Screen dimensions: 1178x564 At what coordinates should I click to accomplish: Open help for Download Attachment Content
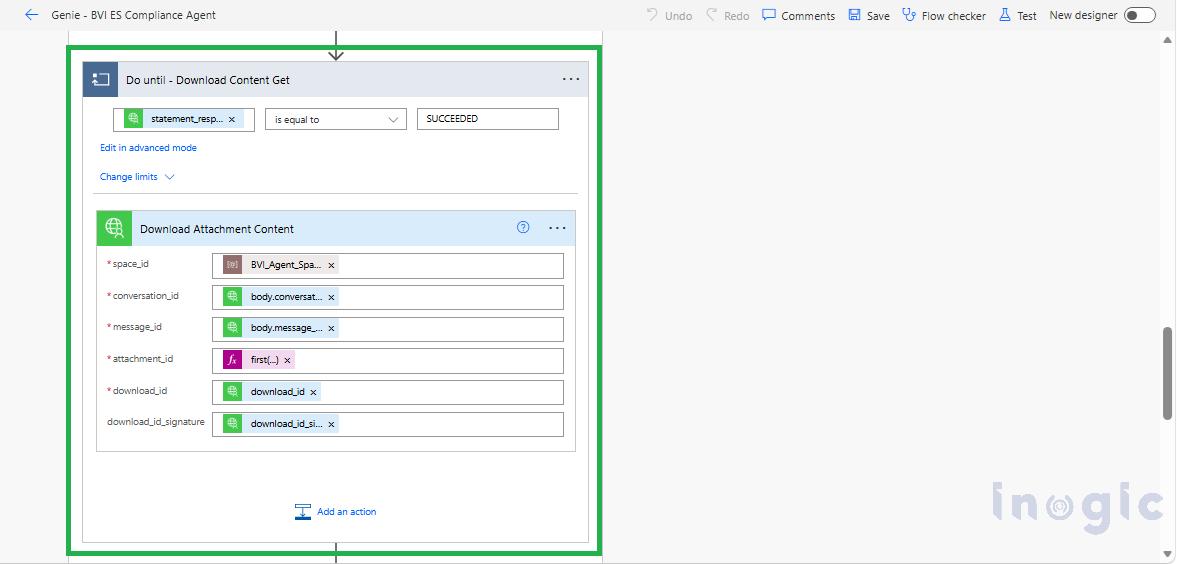pyautogui.click(x=524, y=228)
